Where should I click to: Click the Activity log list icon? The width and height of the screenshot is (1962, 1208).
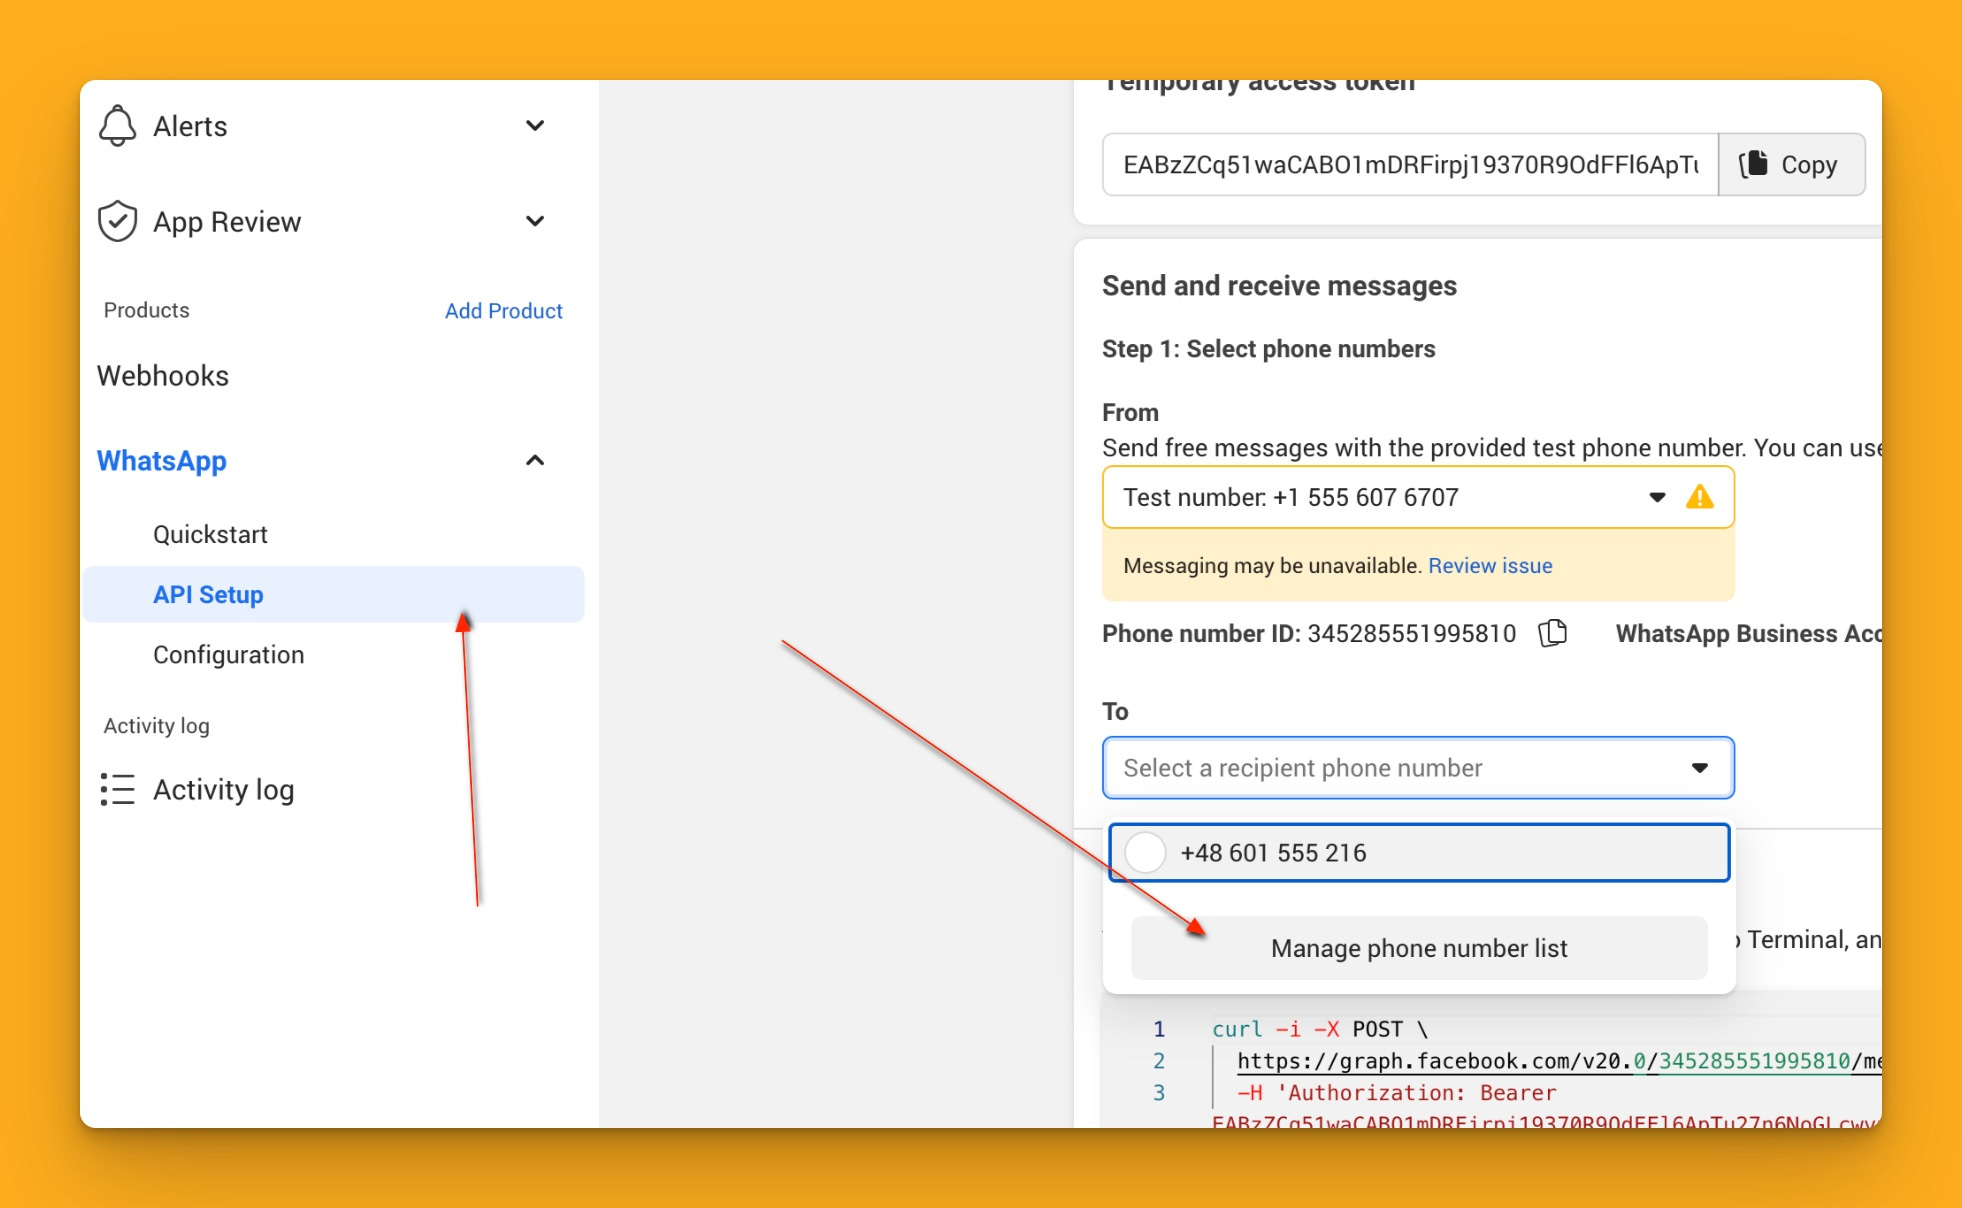(117, 789)
